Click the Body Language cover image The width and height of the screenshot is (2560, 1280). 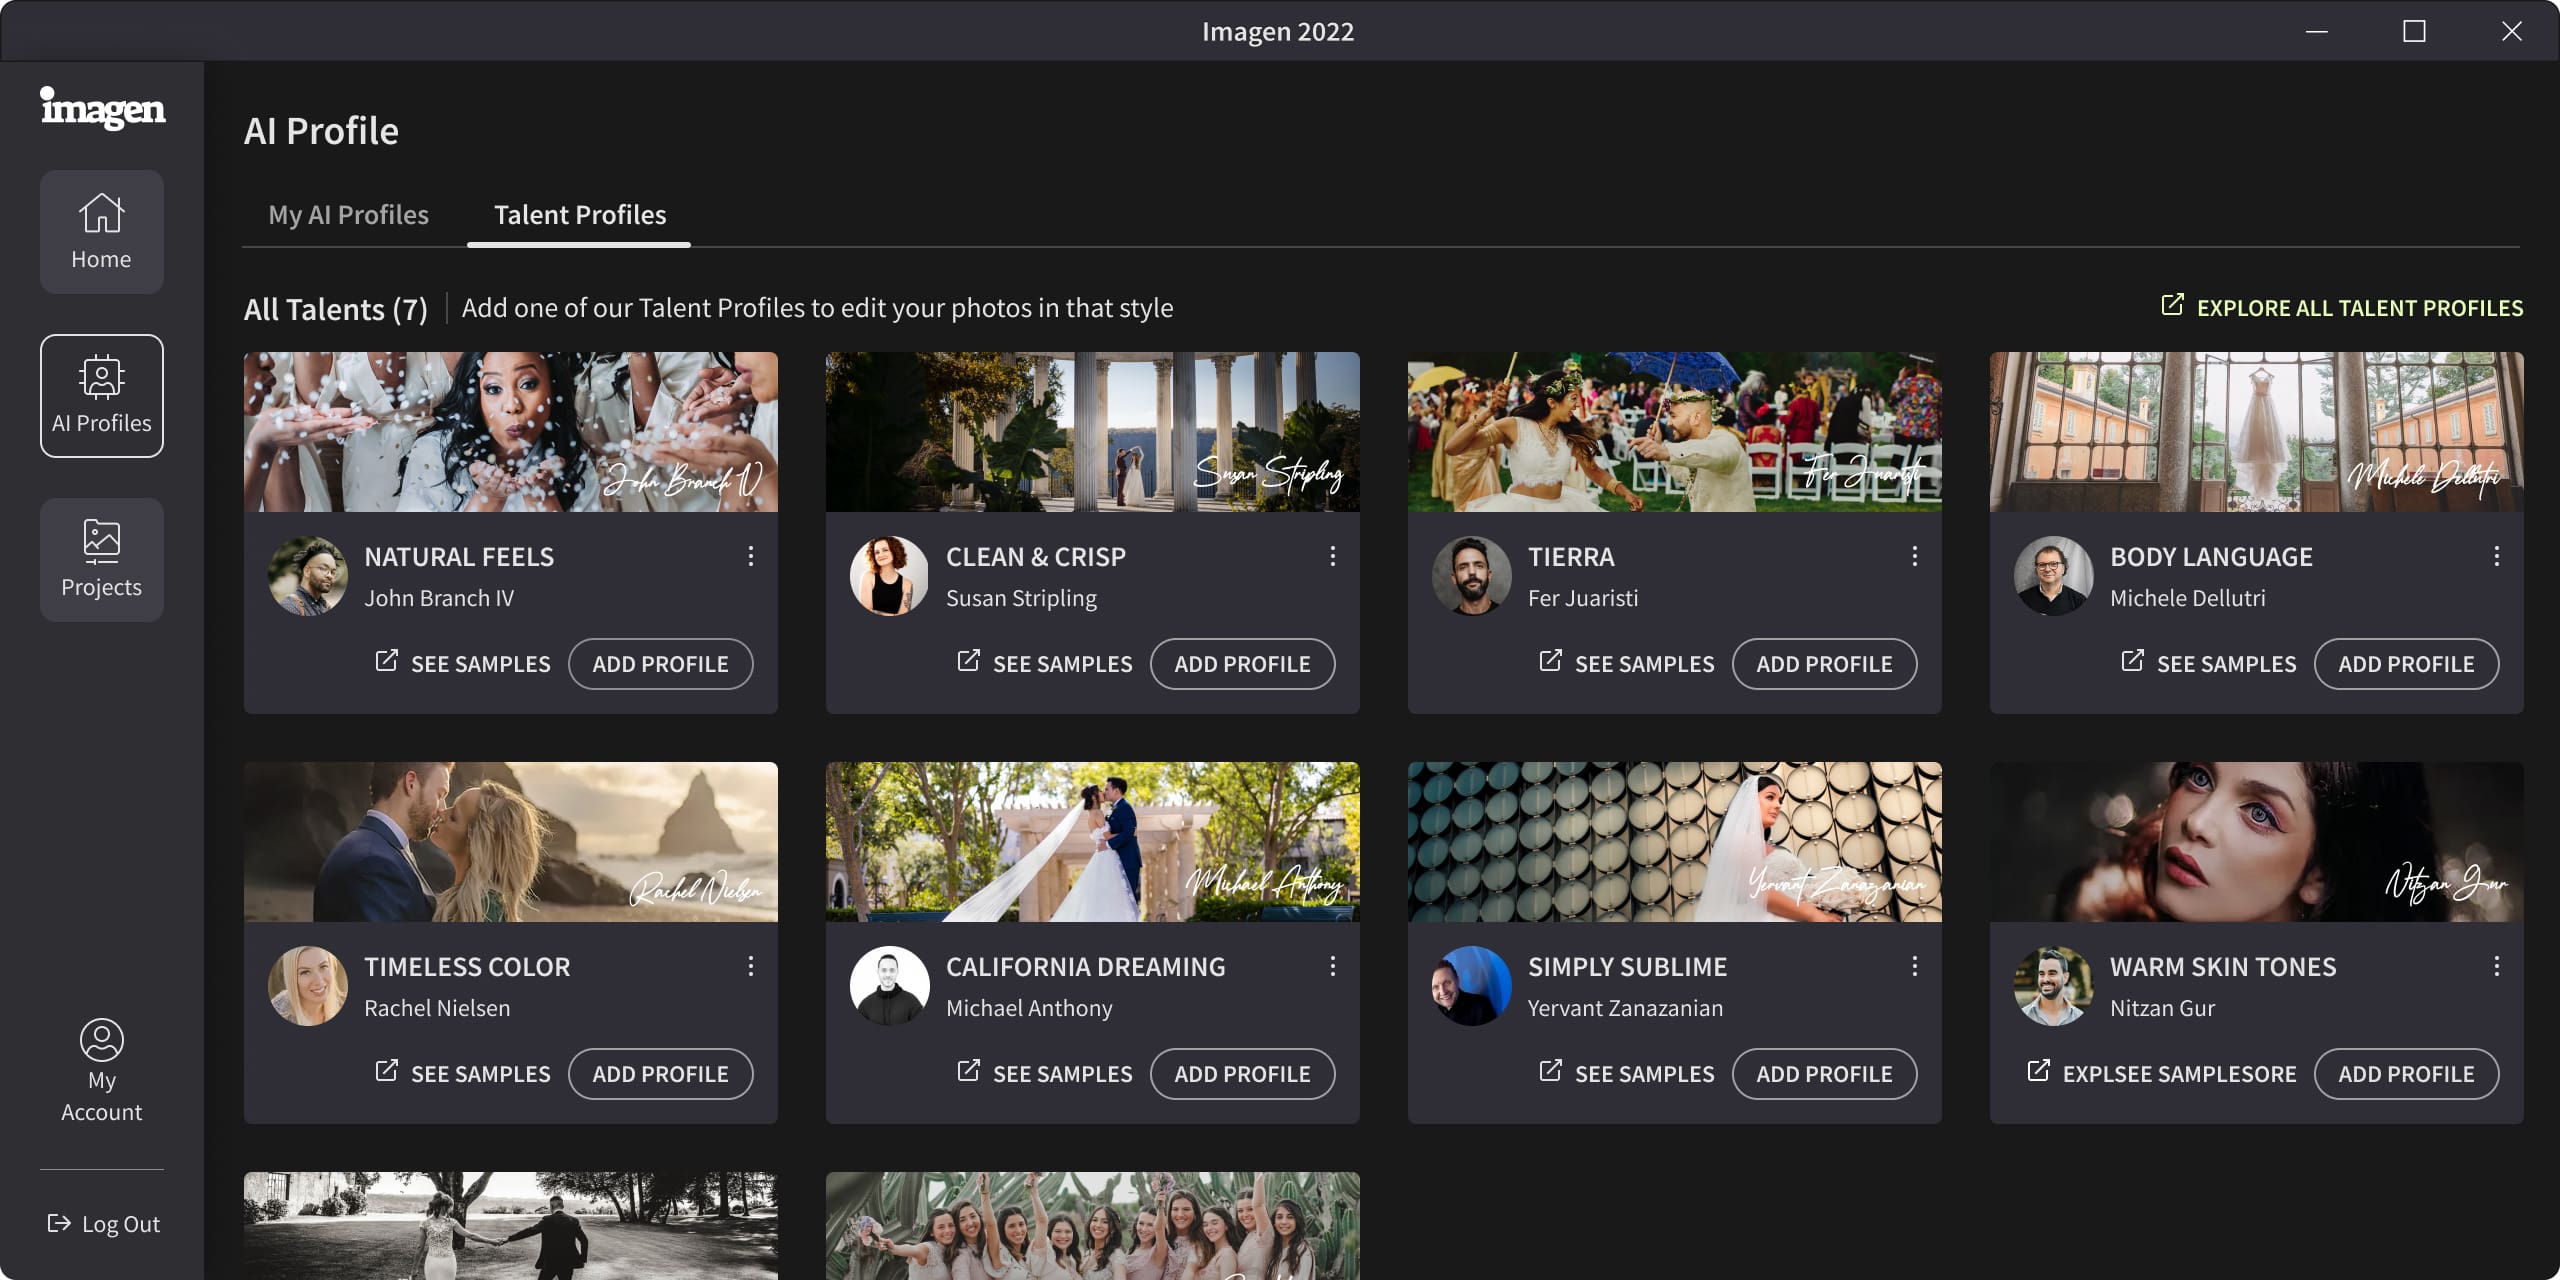[2256, 432]
